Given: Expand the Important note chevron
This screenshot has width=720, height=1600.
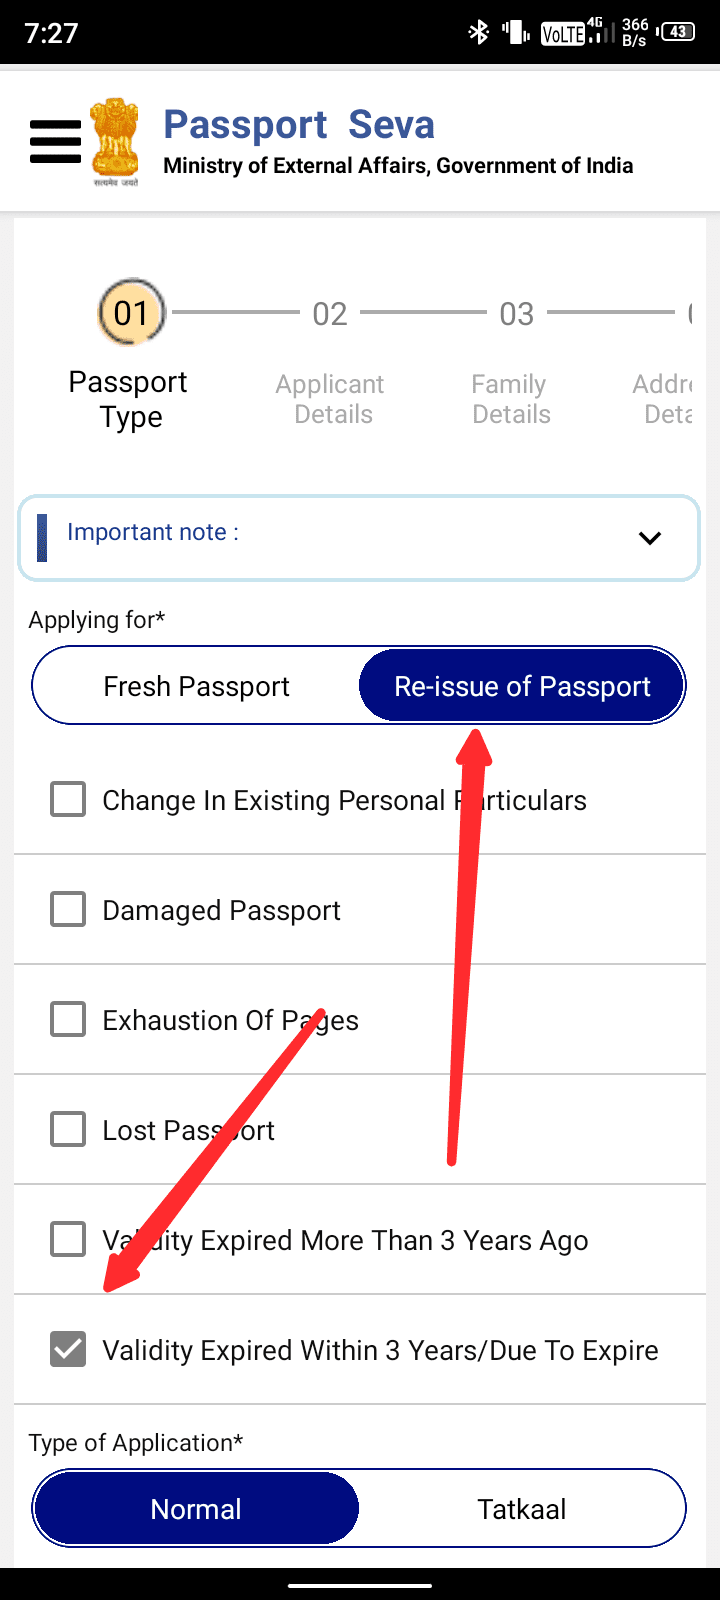Looking at the screenshot, I should (x=650, y=538).
